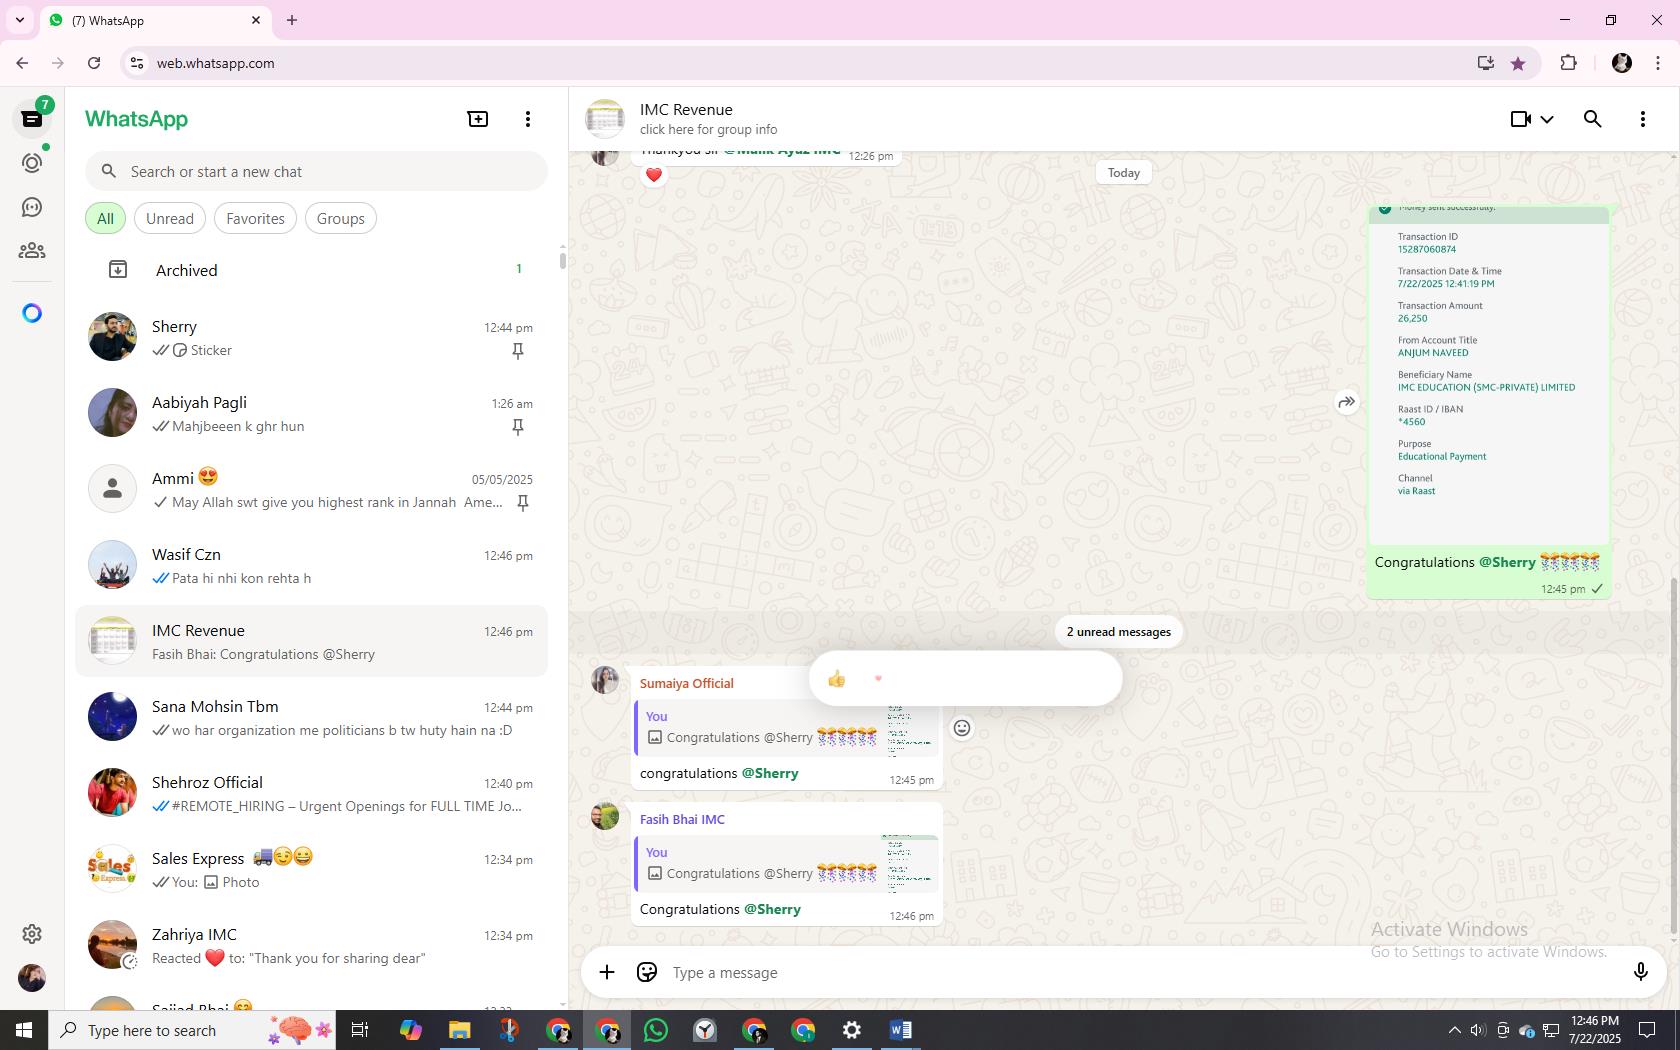Open Meta AI circle icon
This screenshot has width=1680, height=1050.
(32, 313)
